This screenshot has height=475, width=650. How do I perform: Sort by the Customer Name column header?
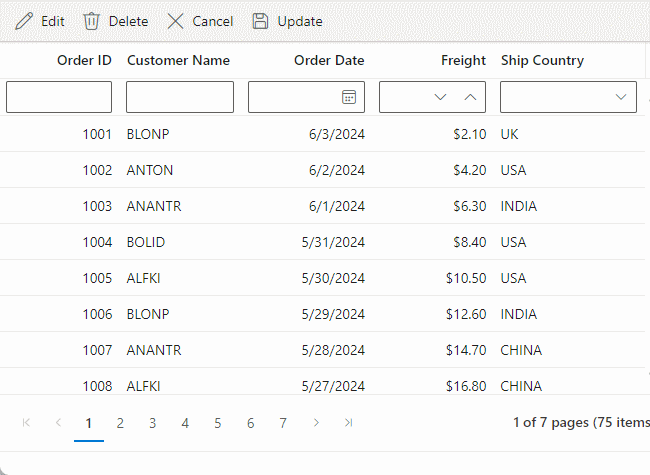coord(178,61)
